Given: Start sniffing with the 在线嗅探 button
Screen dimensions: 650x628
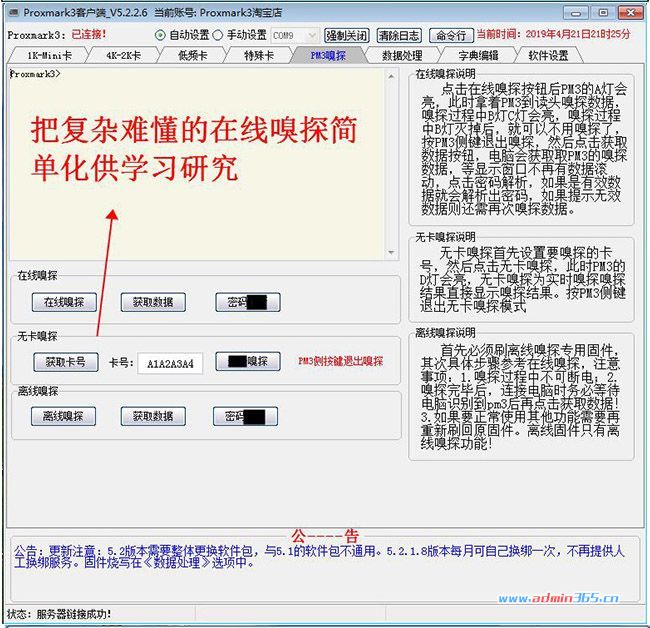Looking at the screenshot, I should click(x=64, y=302).
